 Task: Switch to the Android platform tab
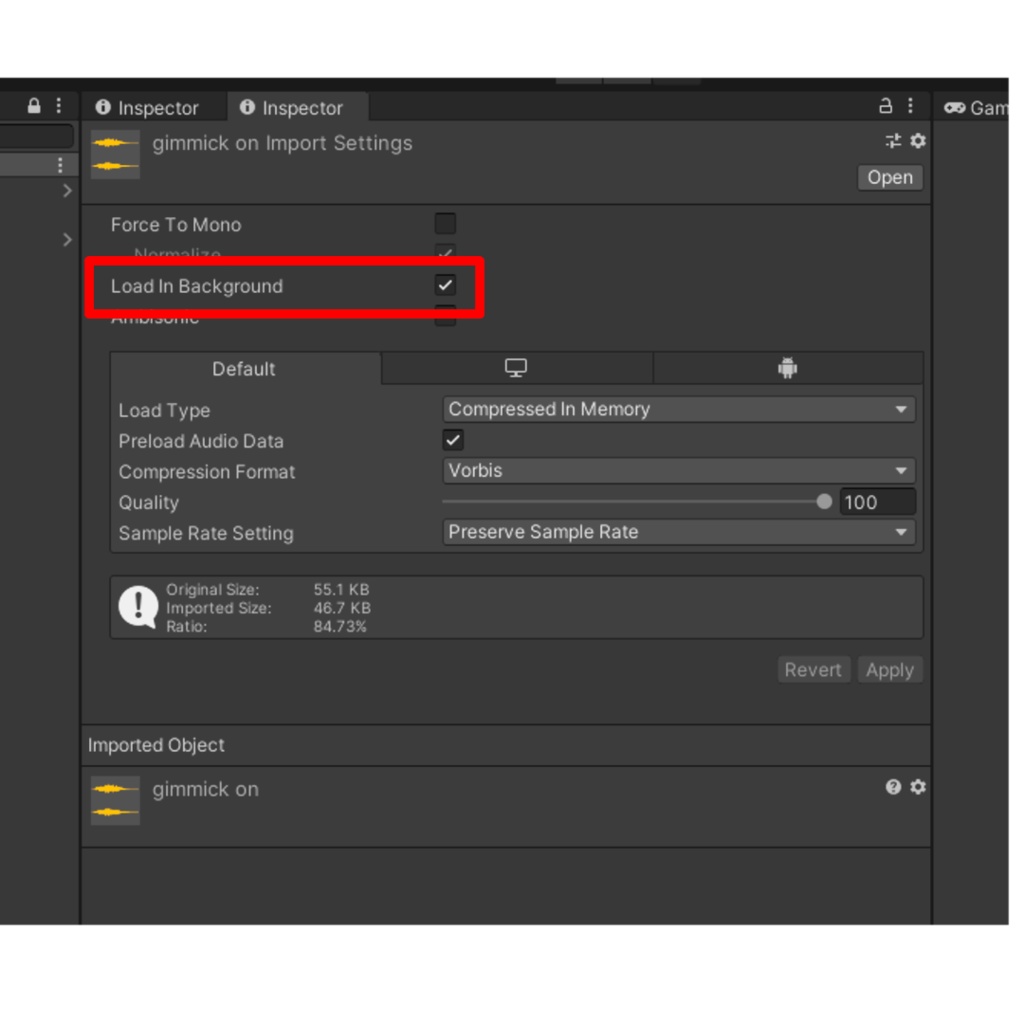point(788,368)
